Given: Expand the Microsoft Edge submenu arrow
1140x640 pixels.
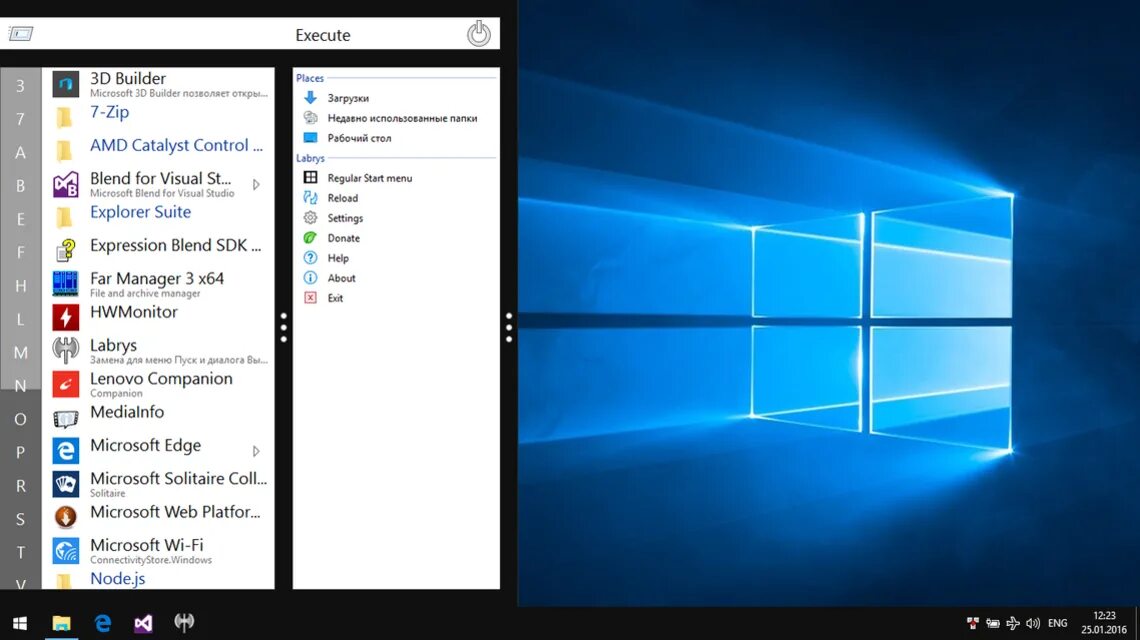Looking at the screenshot, I should pos(256,451).
